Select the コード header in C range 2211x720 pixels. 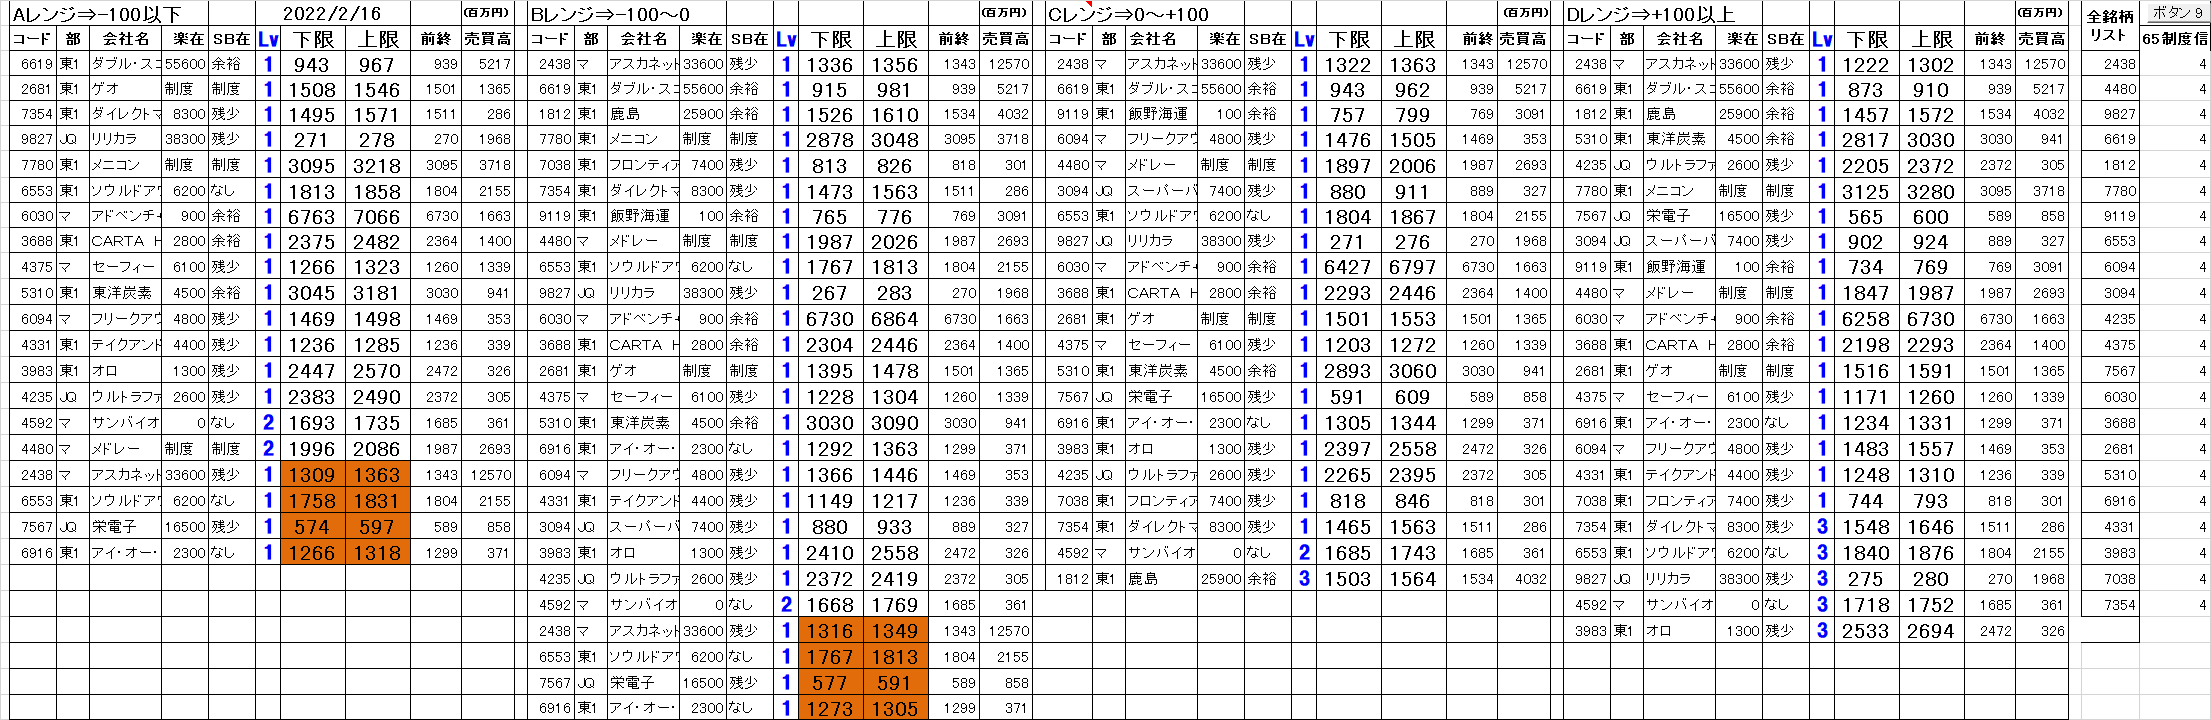[1068, 39]
